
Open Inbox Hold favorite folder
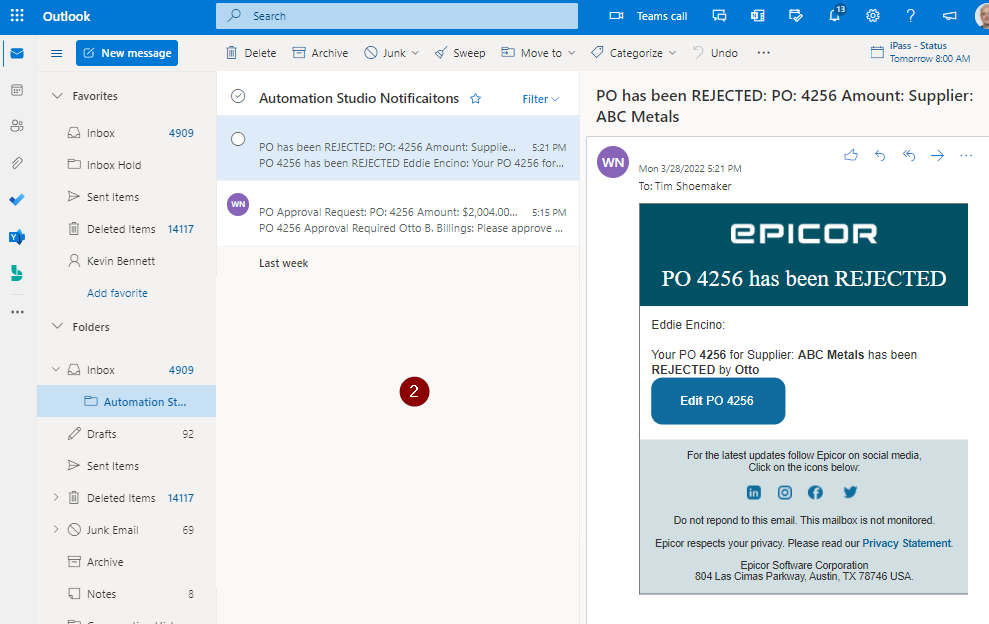(127, 165)
